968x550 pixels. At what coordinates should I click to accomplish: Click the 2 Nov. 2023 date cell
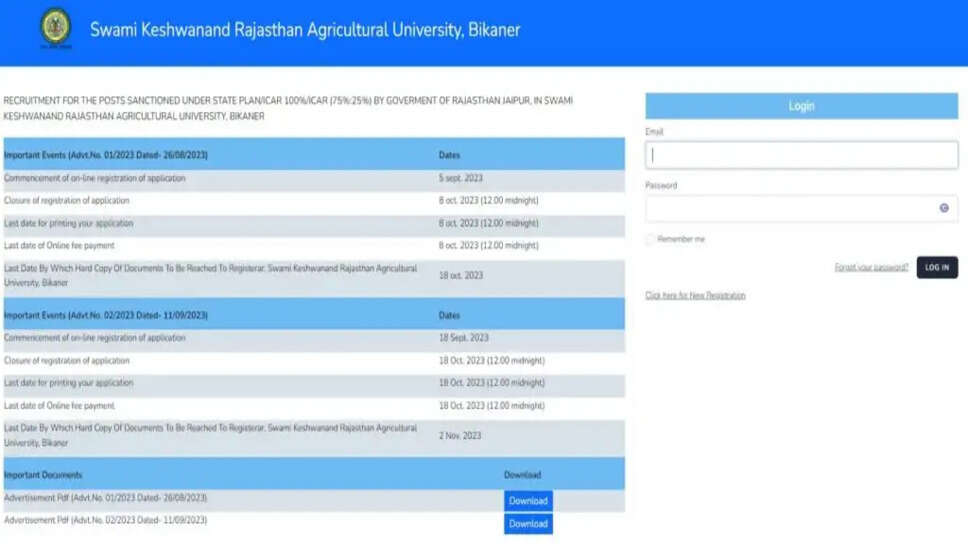460,435
